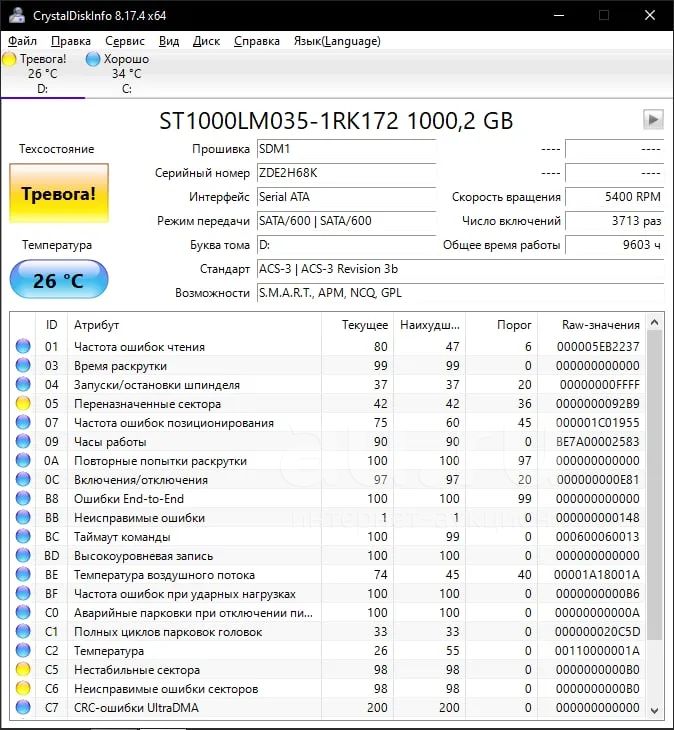Click status icon for BD Высокоуровневая запись

pos(23,555)
